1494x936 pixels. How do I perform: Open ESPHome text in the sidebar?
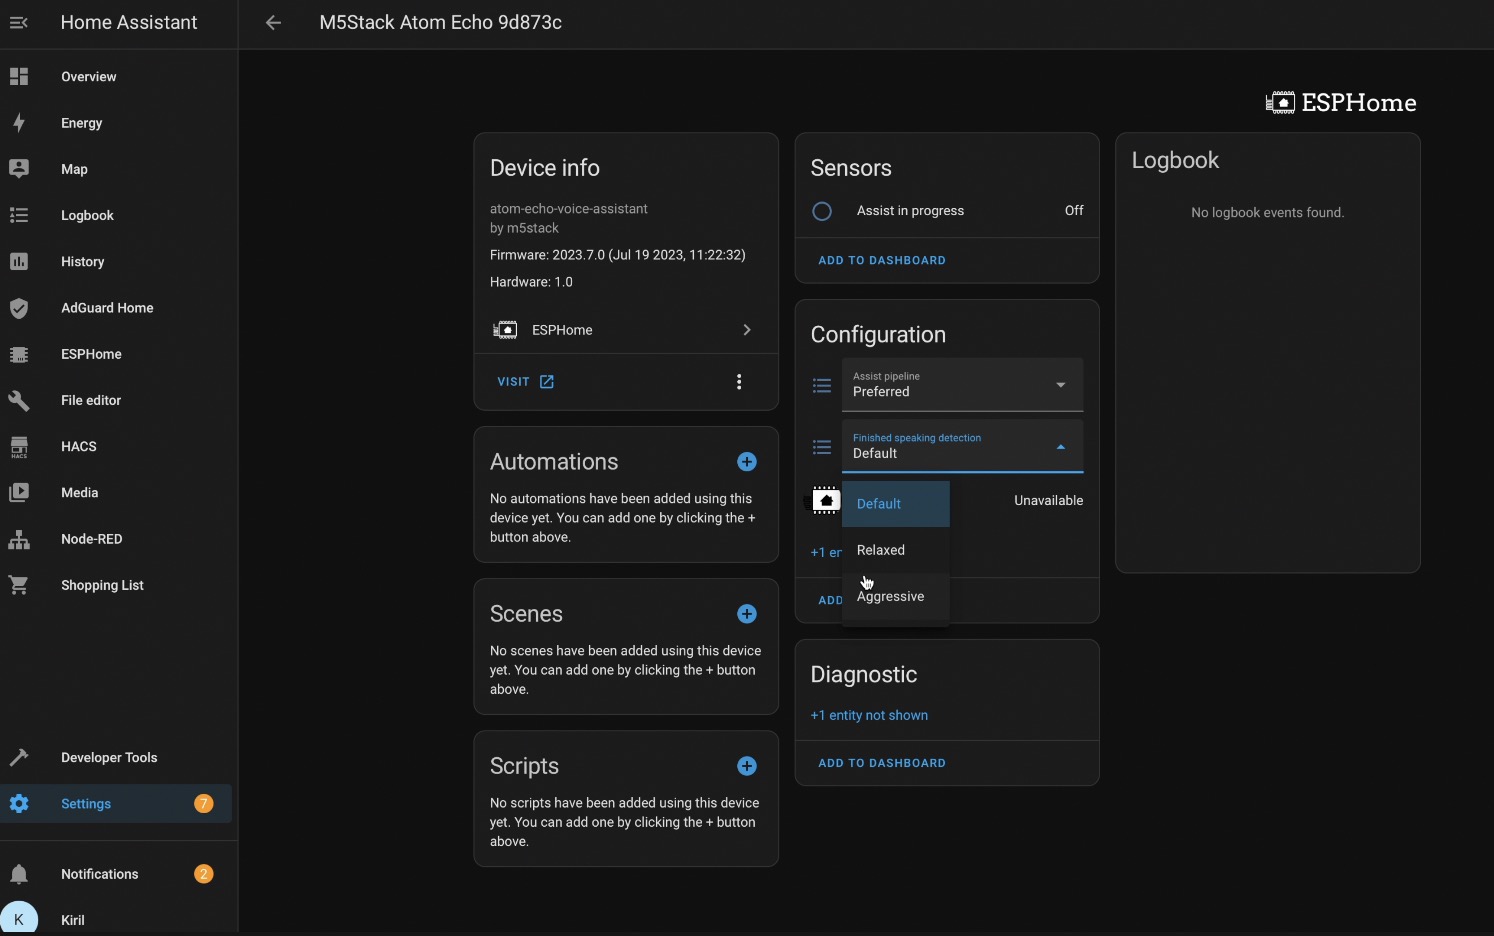pos(91,354)
